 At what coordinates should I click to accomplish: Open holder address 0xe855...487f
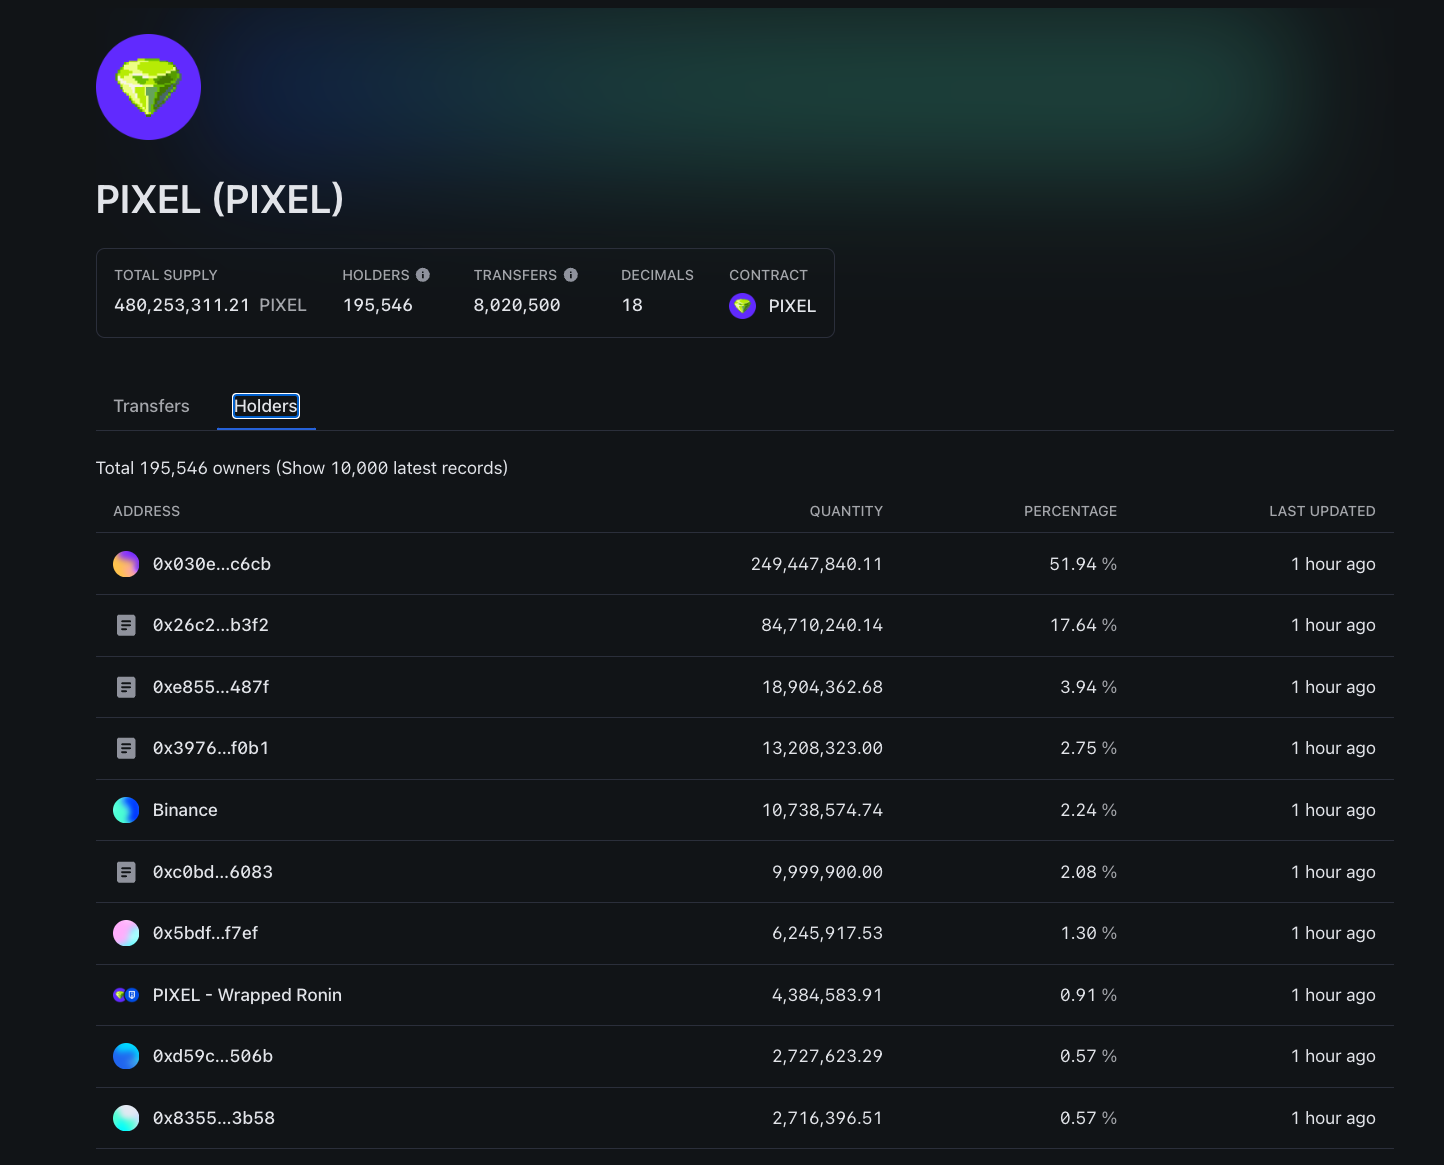click(211, 687)
